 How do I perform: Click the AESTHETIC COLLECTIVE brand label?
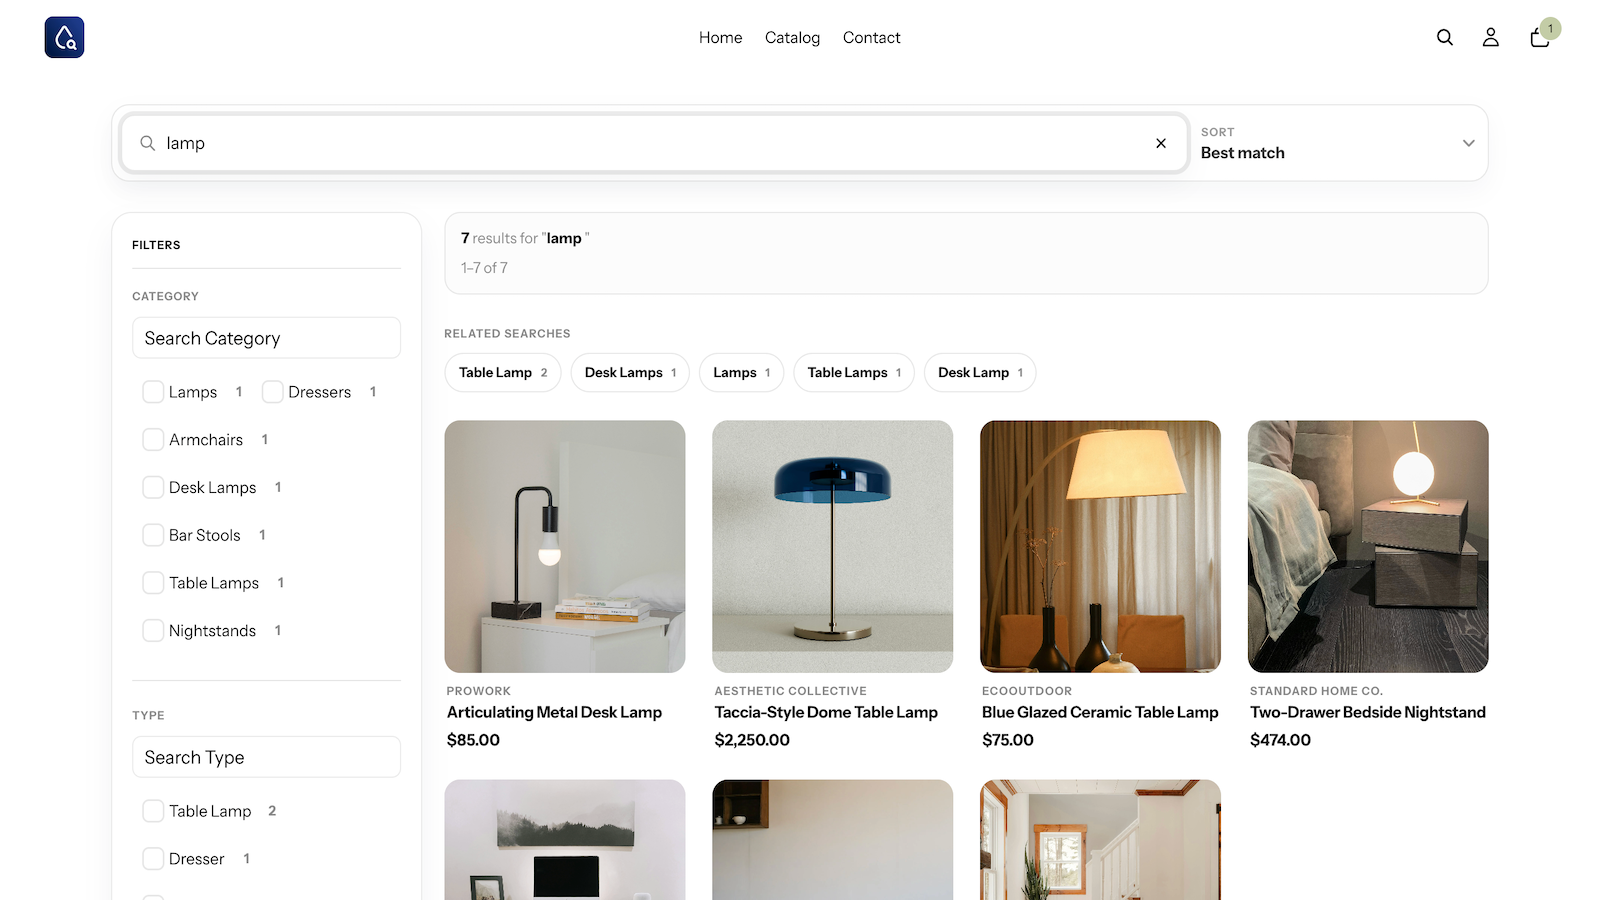point(791,691)
